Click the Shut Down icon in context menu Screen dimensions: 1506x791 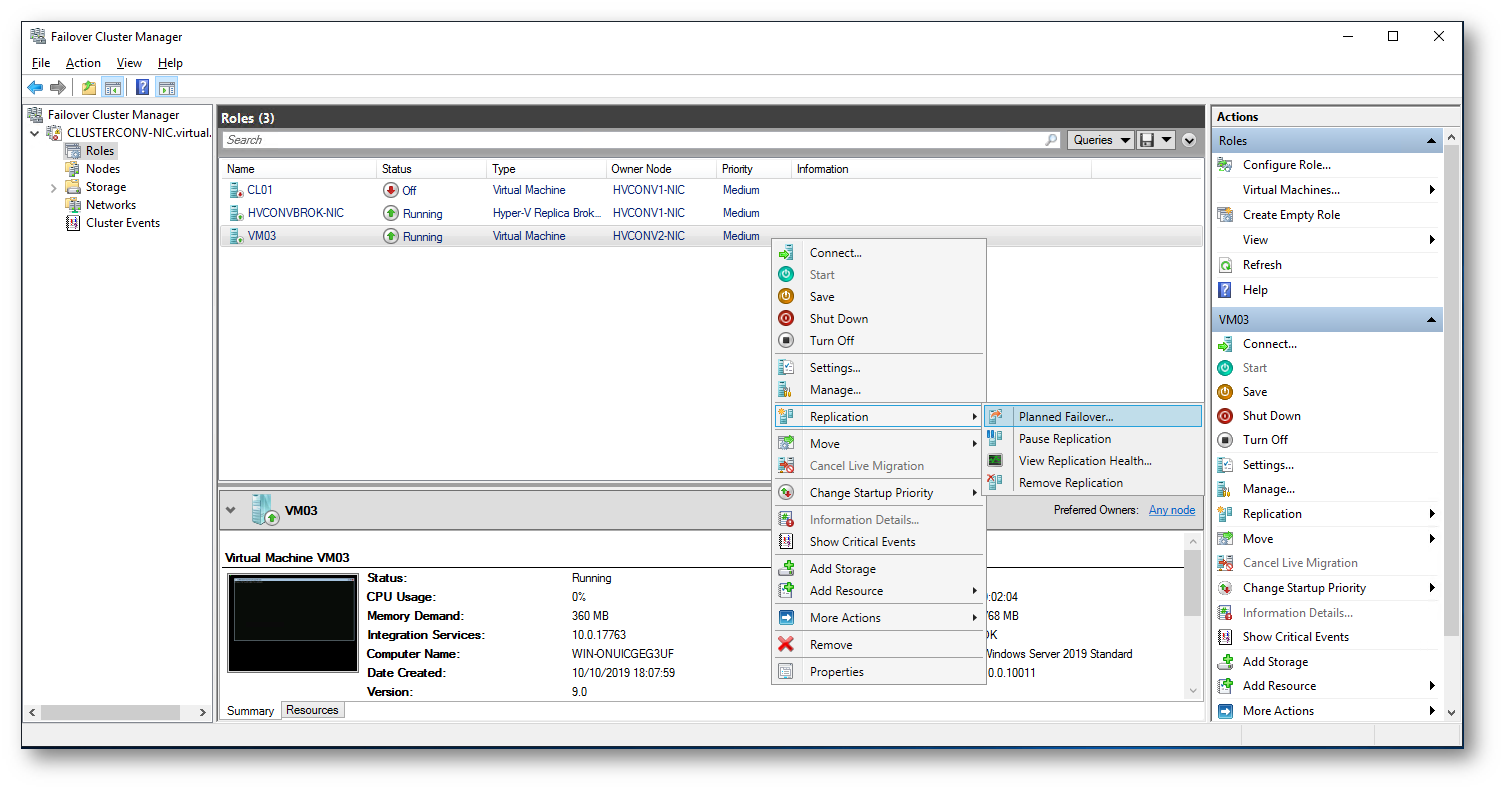(786, 319)
